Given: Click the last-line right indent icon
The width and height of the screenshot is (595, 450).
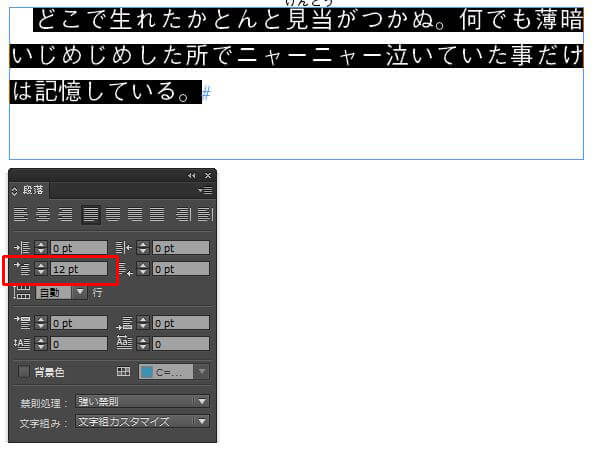Looking at the screenshot, I should tap(125, 269).
